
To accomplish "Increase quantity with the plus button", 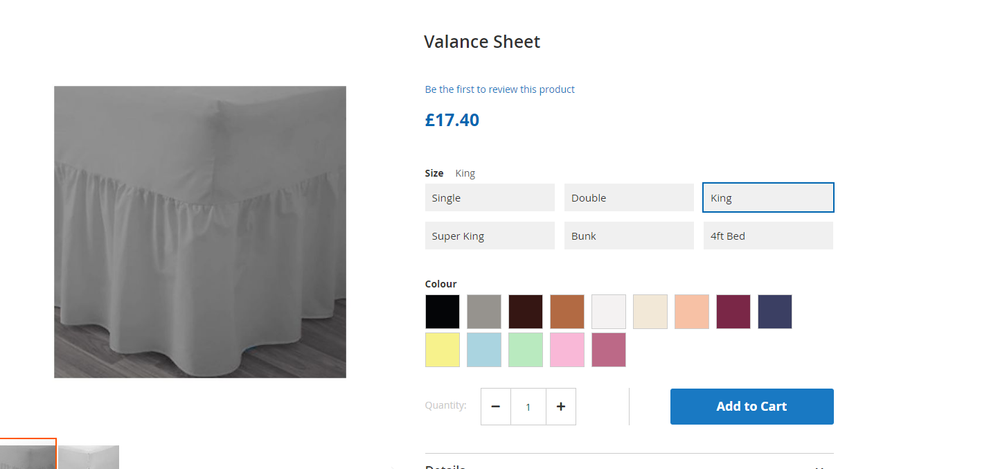I will click(x=561, y=407).
